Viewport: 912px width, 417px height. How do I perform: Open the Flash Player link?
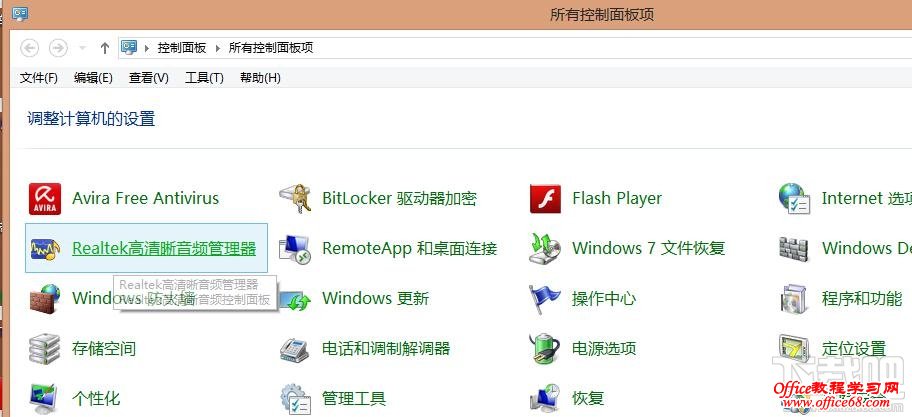click(x=617, y=198)
